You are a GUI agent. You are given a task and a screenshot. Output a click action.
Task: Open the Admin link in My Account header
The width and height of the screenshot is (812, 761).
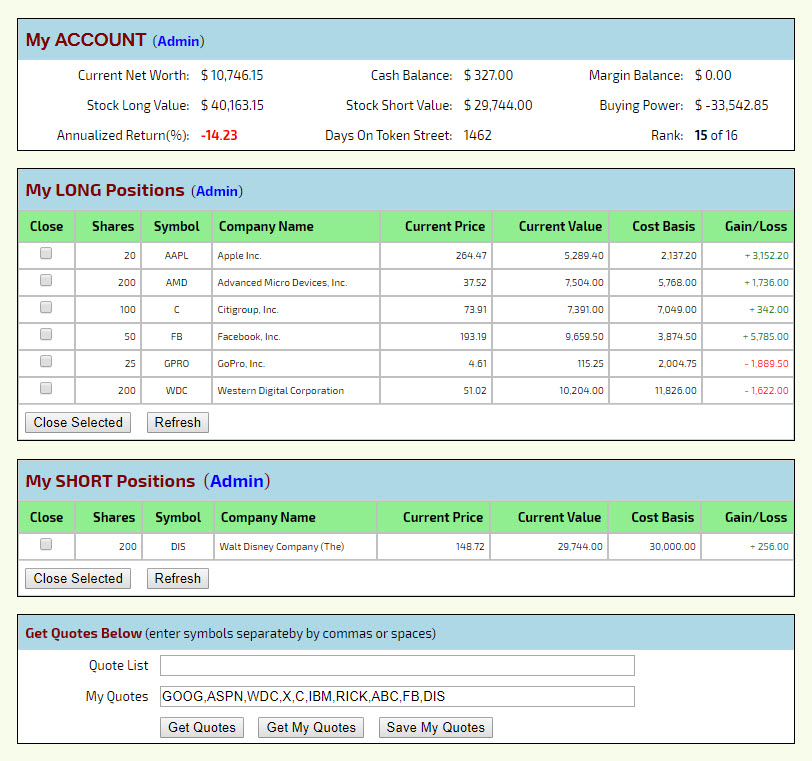point(178,41)
